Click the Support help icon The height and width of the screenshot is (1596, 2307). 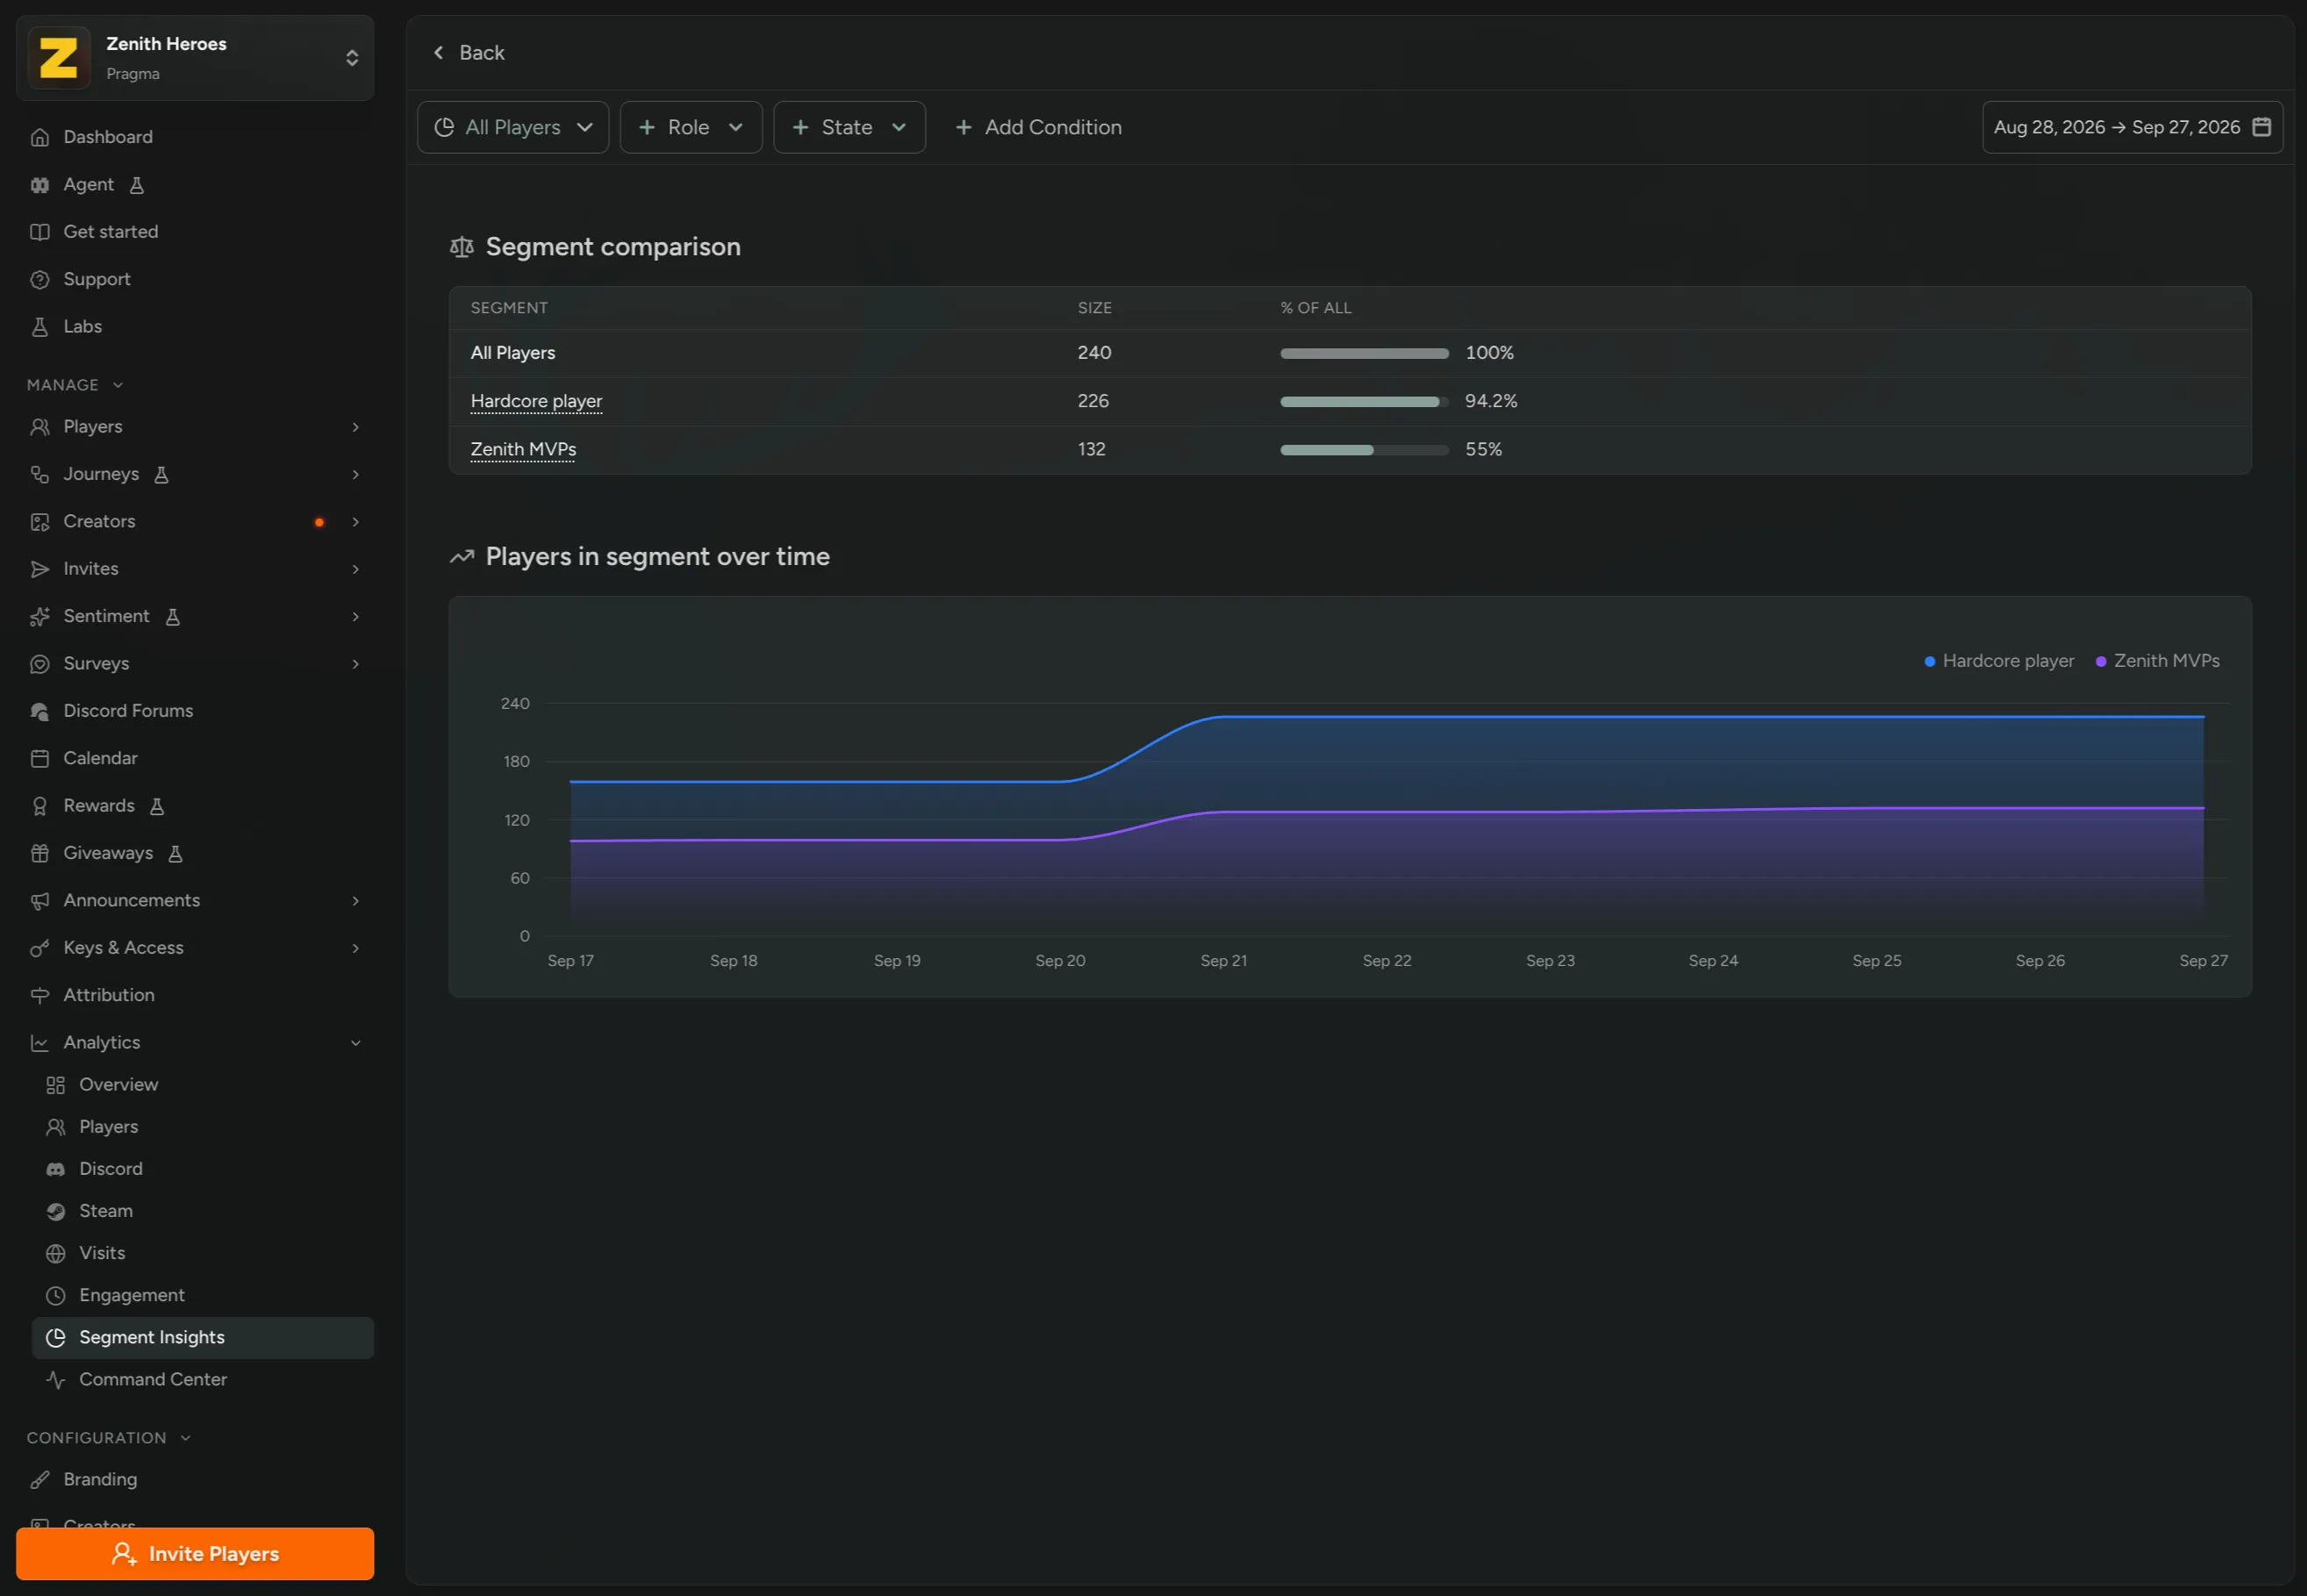pos(40,280)
